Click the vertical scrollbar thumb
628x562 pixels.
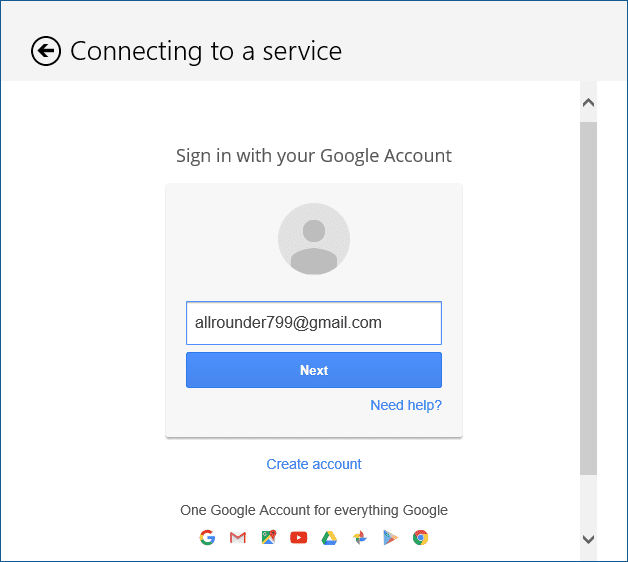(588, 298)
